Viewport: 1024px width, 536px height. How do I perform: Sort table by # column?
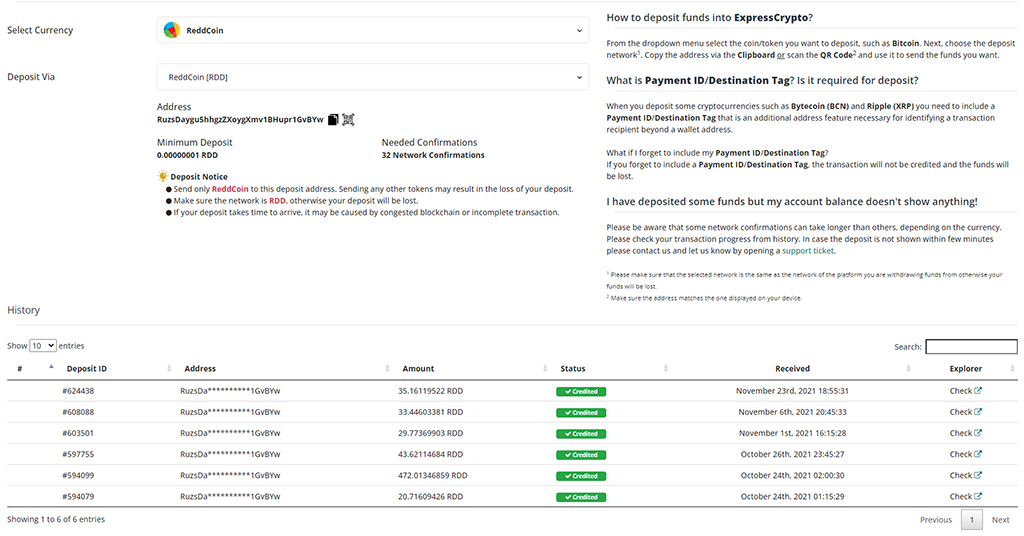(33, 369)
